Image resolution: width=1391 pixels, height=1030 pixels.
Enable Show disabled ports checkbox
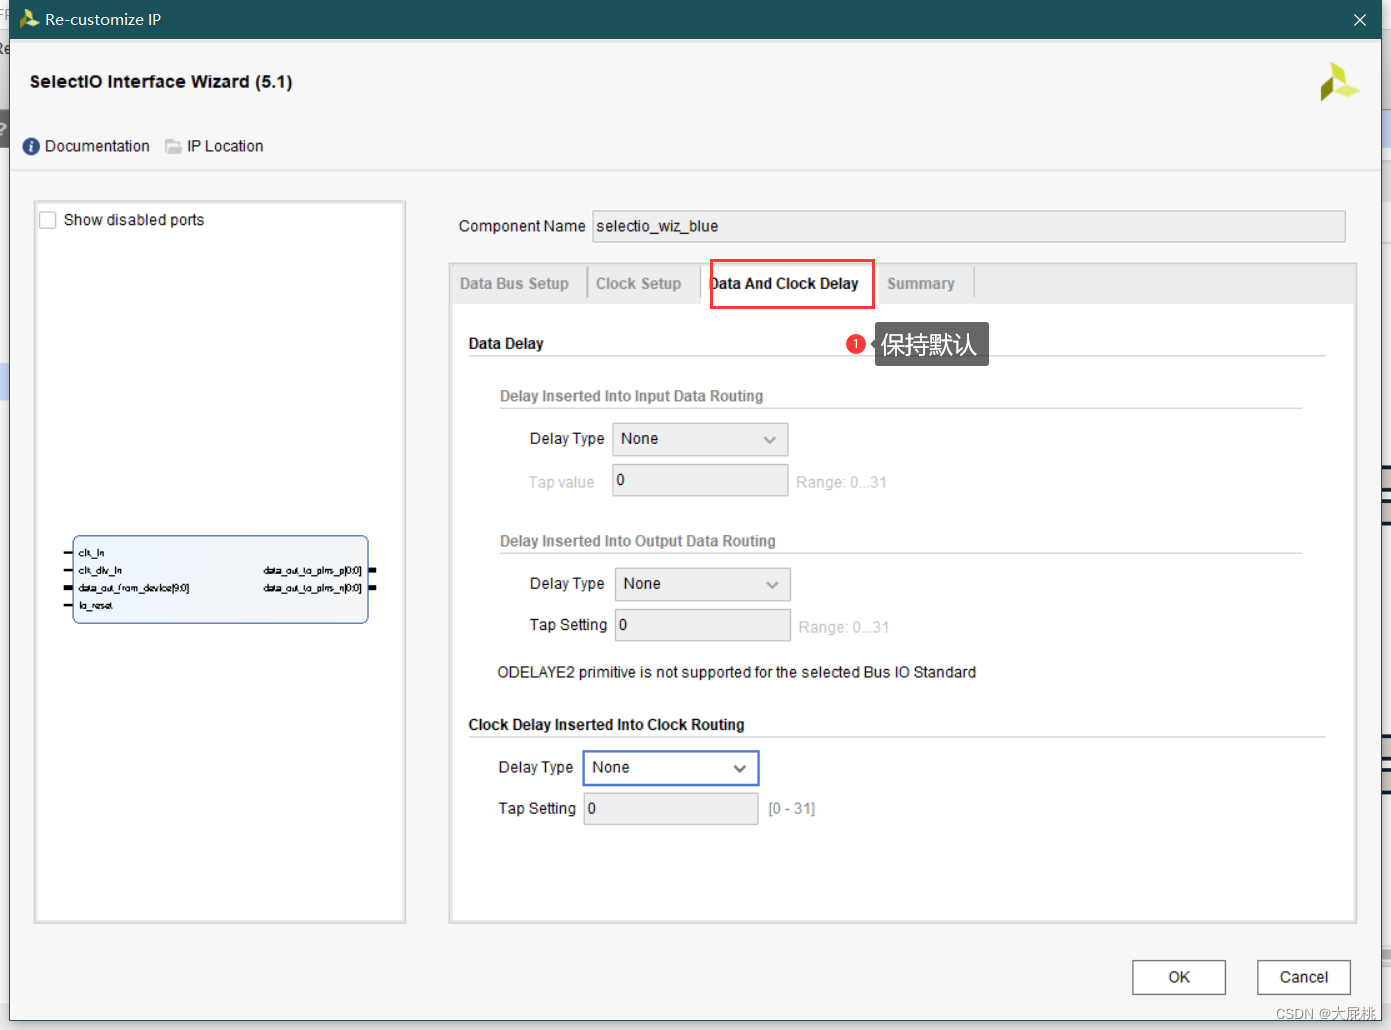tap(47, 220)
